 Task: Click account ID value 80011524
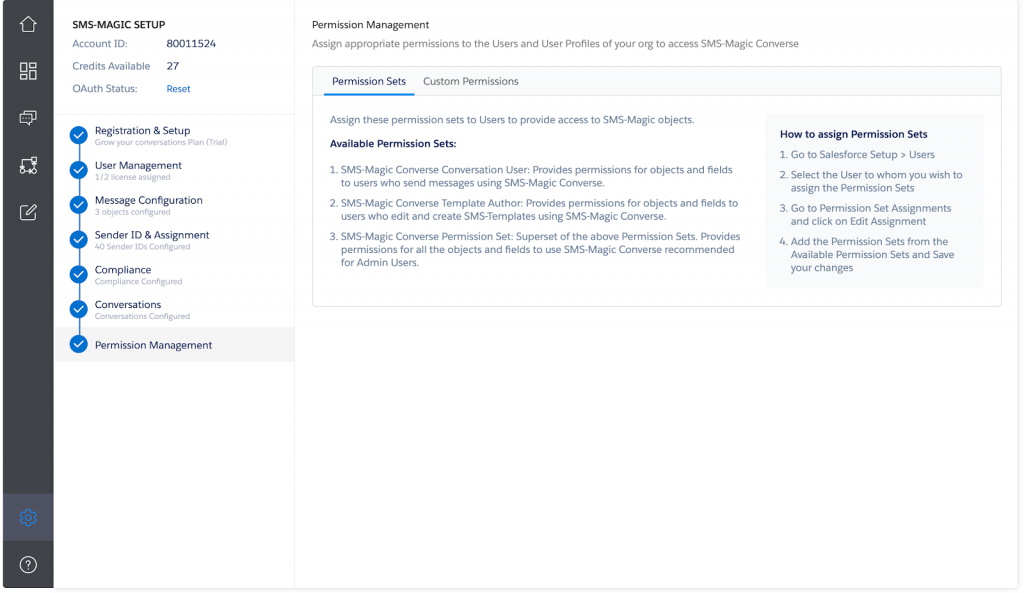[x=191, y=44]
